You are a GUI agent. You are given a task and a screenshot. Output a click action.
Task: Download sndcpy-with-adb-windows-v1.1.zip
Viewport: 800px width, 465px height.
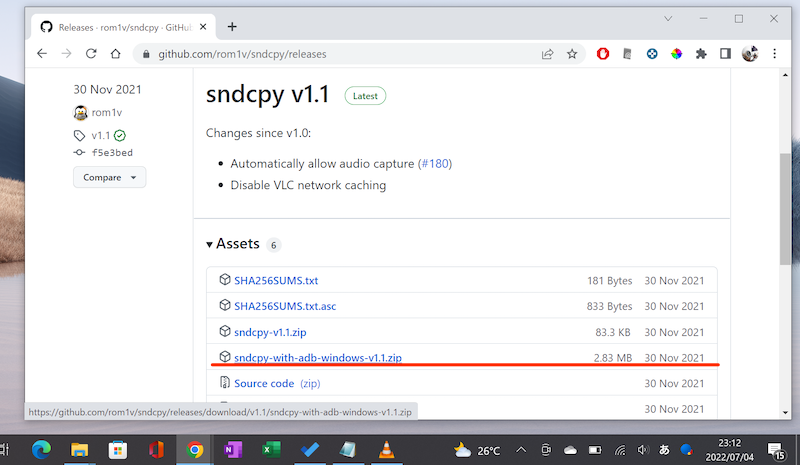[318, 357]
